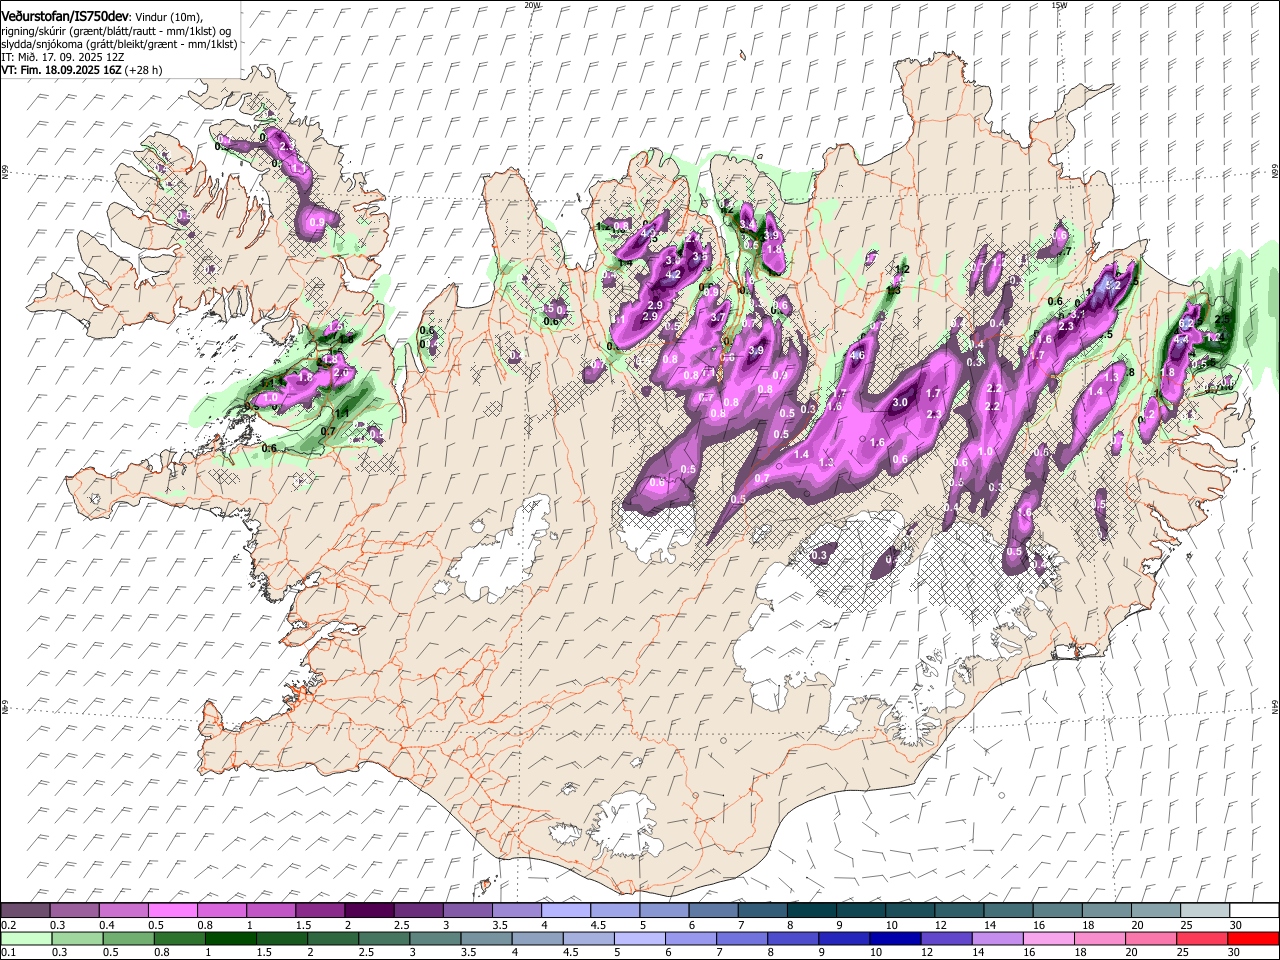Select the dark teal 8–9 legend swatch
This screenshot has width=1280, height=960.
pyautogui.click(x=810, y=911)
